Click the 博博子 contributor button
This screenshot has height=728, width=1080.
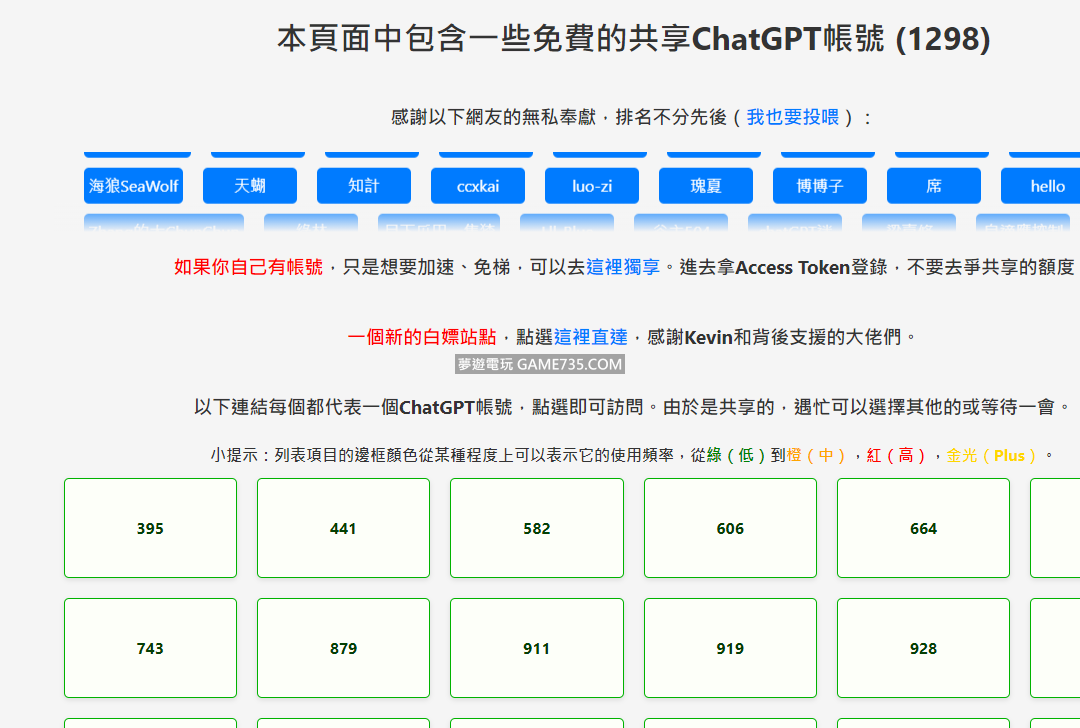[820, 186]
